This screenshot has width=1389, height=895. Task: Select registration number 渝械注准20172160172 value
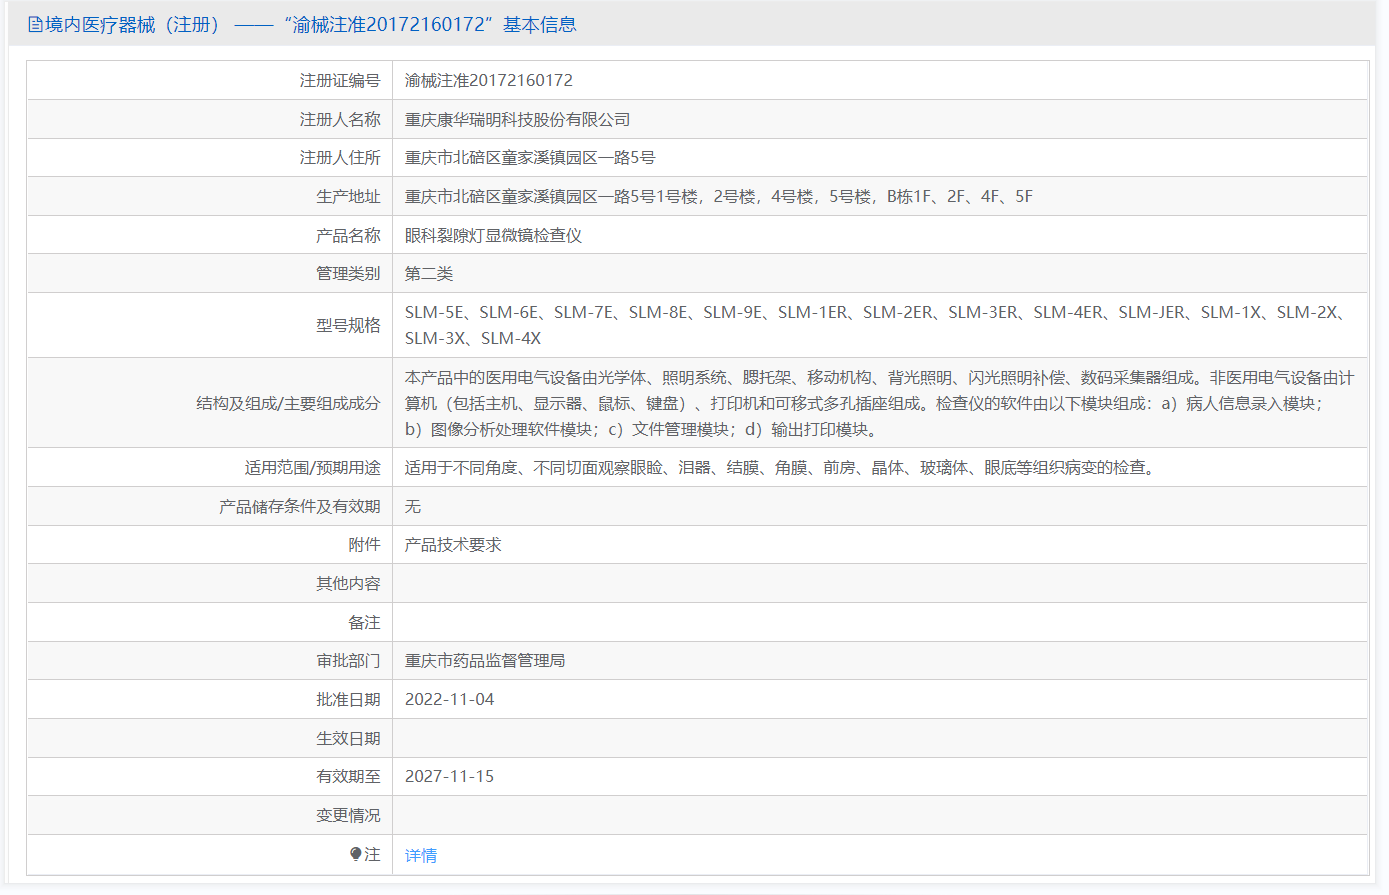[x=489, y=80]
